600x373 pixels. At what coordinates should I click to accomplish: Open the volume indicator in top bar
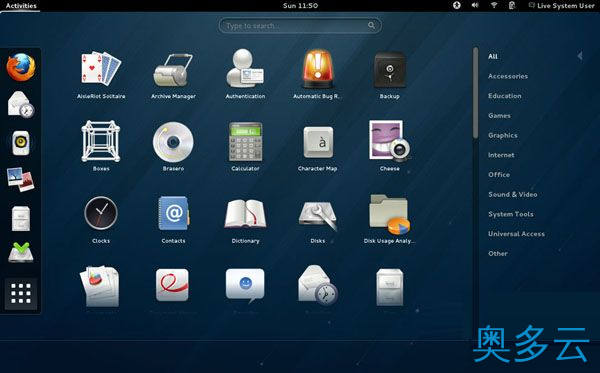click(475, 5)
